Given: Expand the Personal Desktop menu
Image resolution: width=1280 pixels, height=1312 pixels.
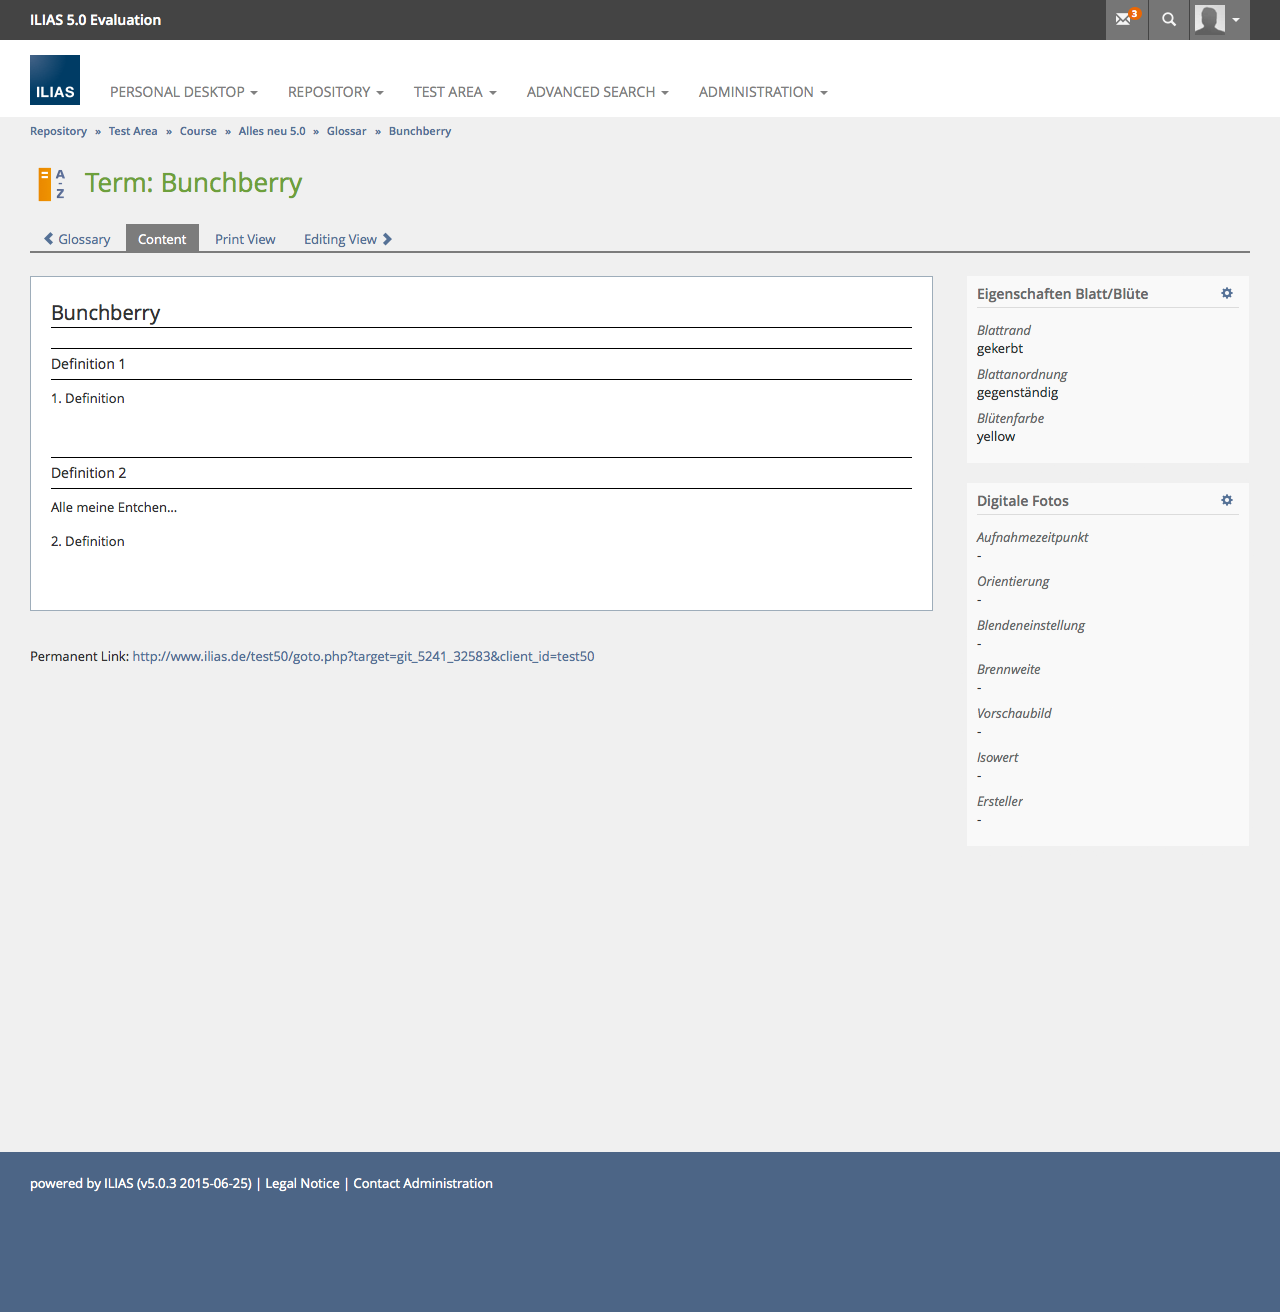Looking at the screenshot, I should click(x=183, y=92).
